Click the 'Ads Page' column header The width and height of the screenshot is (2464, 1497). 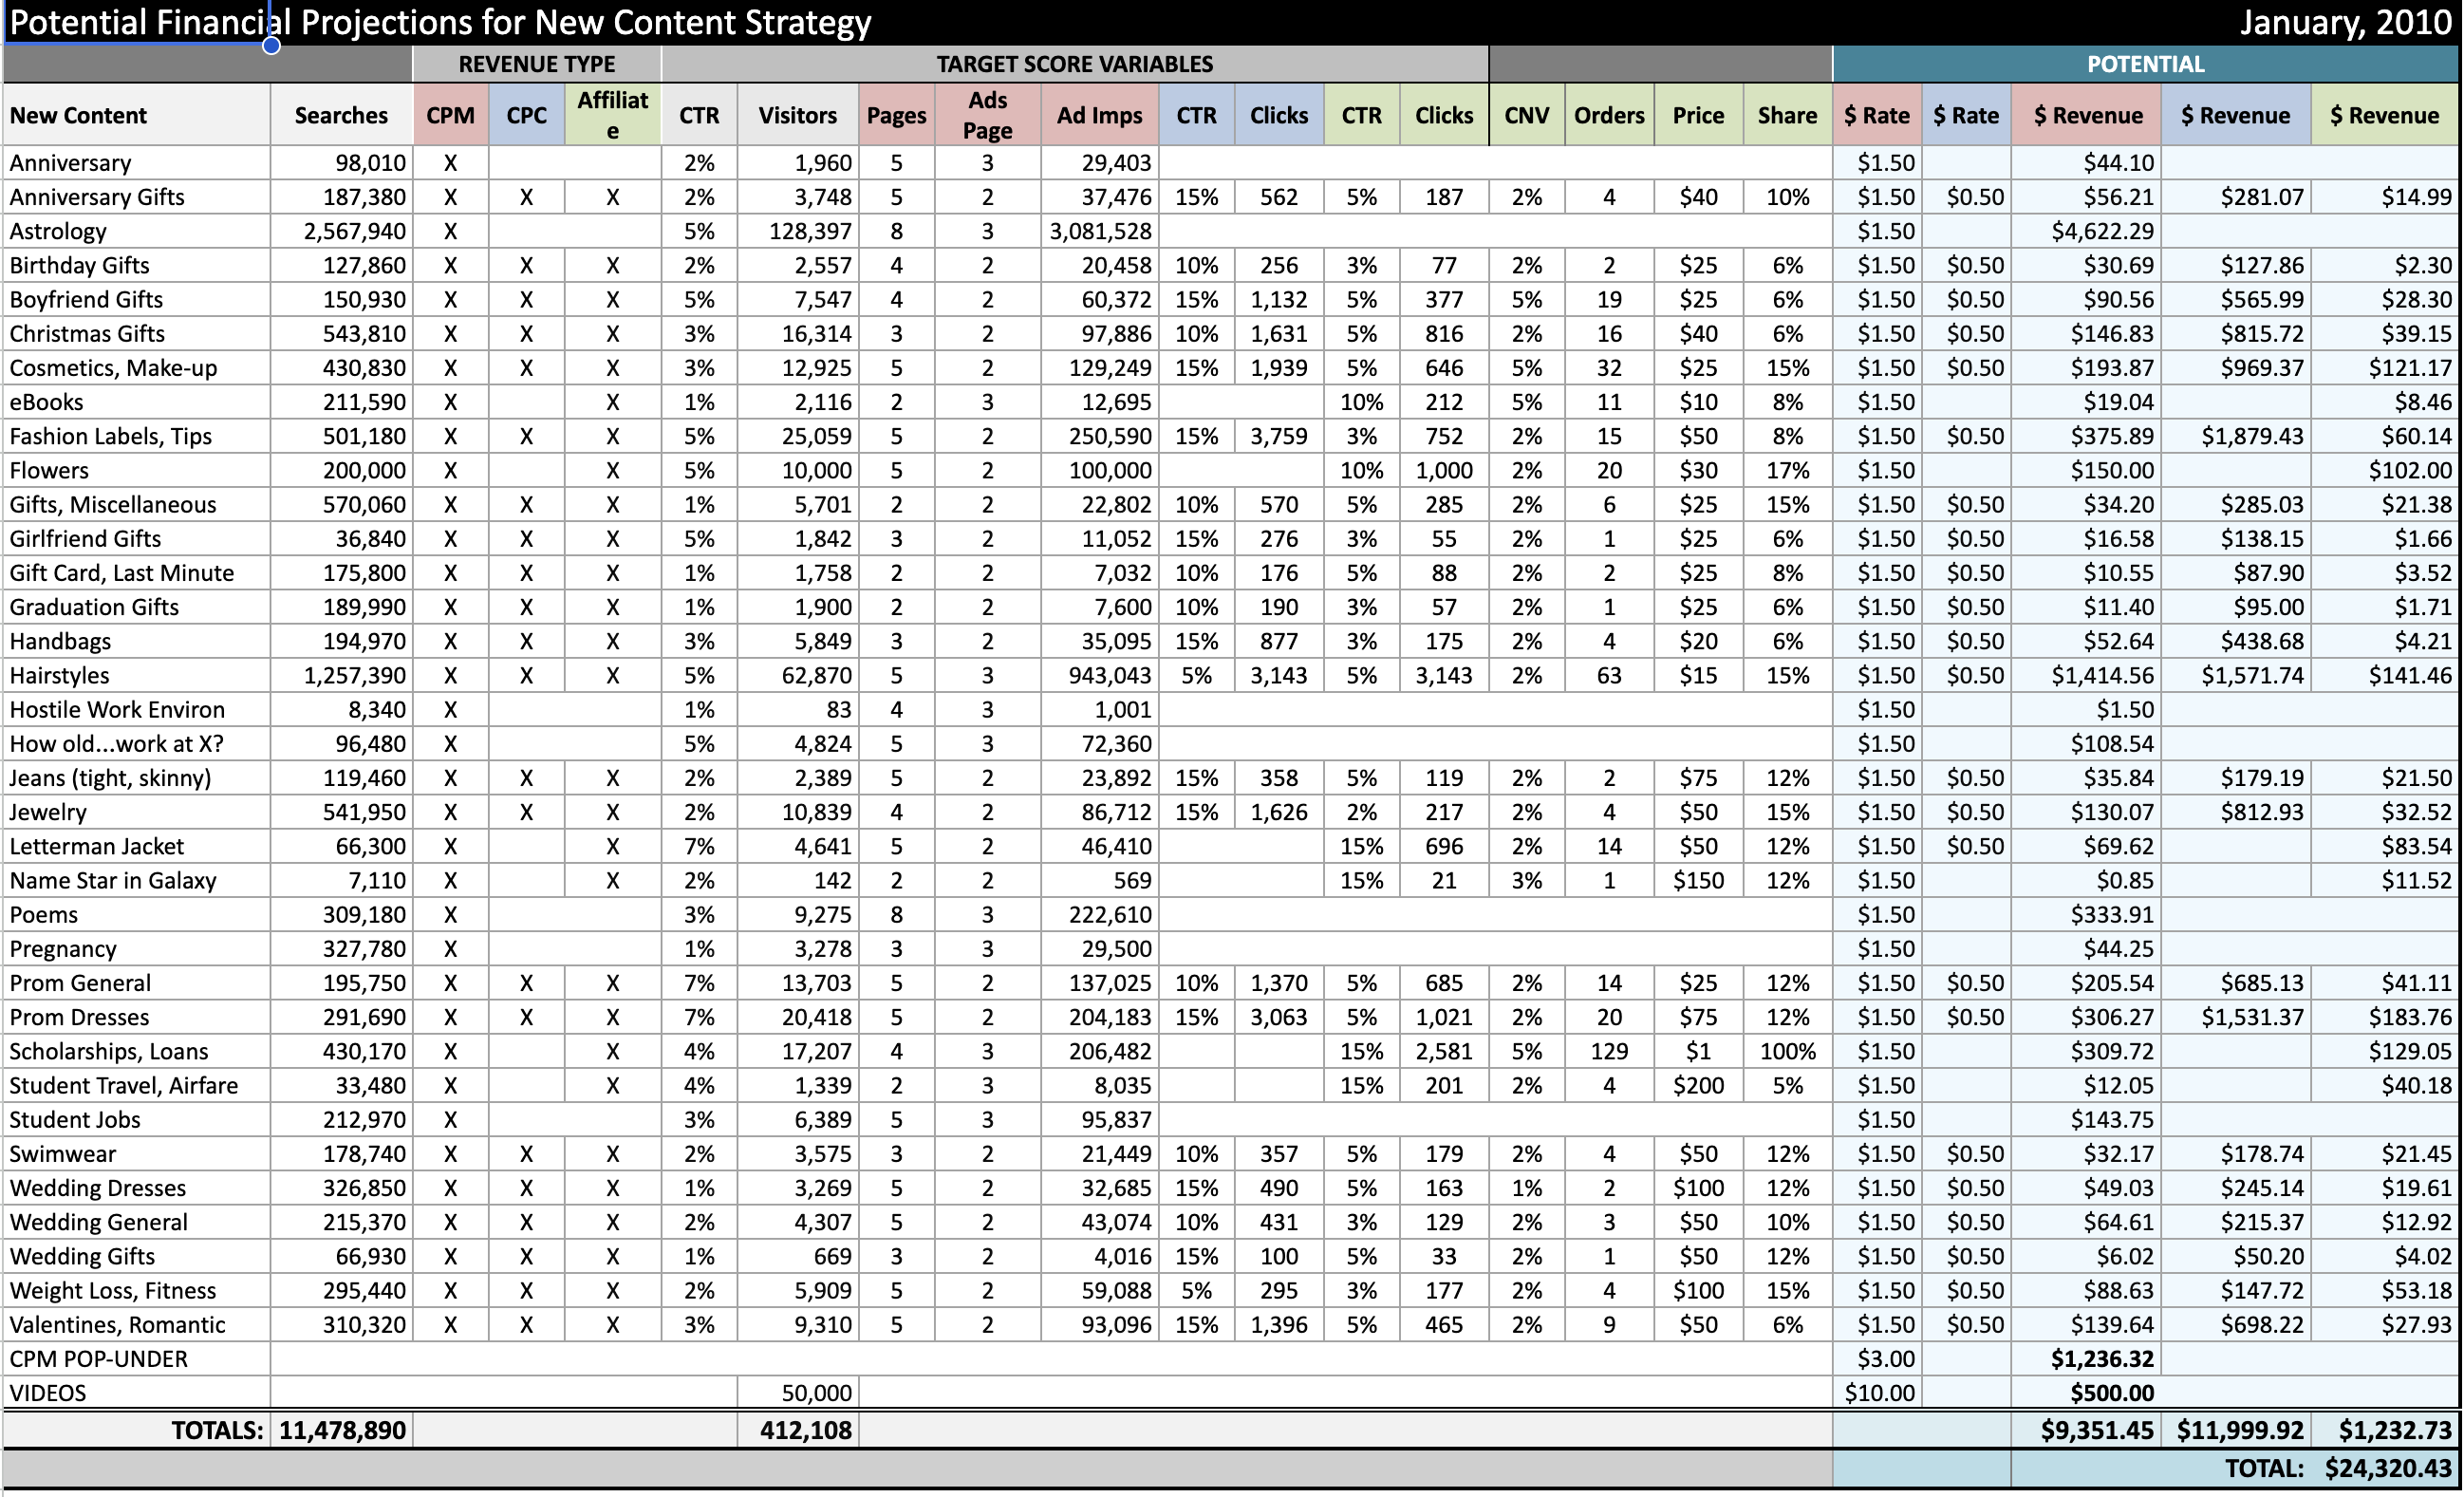(988, 115)
